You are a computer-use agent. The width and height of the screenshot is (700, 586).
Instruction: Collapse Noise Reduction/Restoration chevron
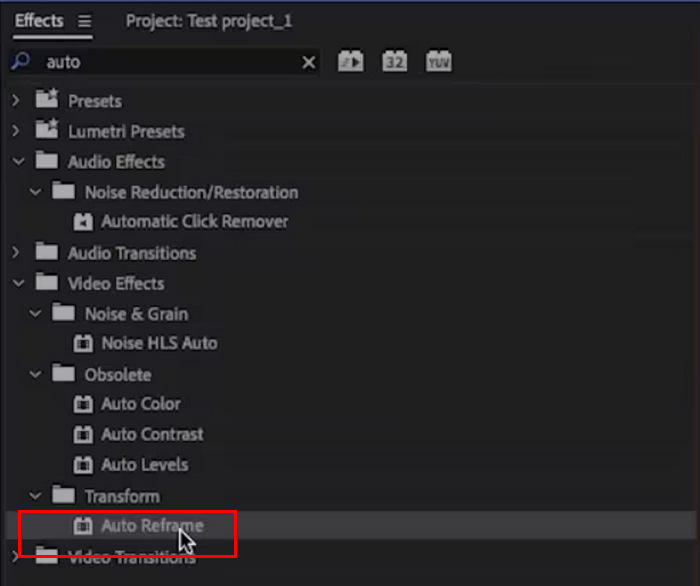click(x=35, y=192)
